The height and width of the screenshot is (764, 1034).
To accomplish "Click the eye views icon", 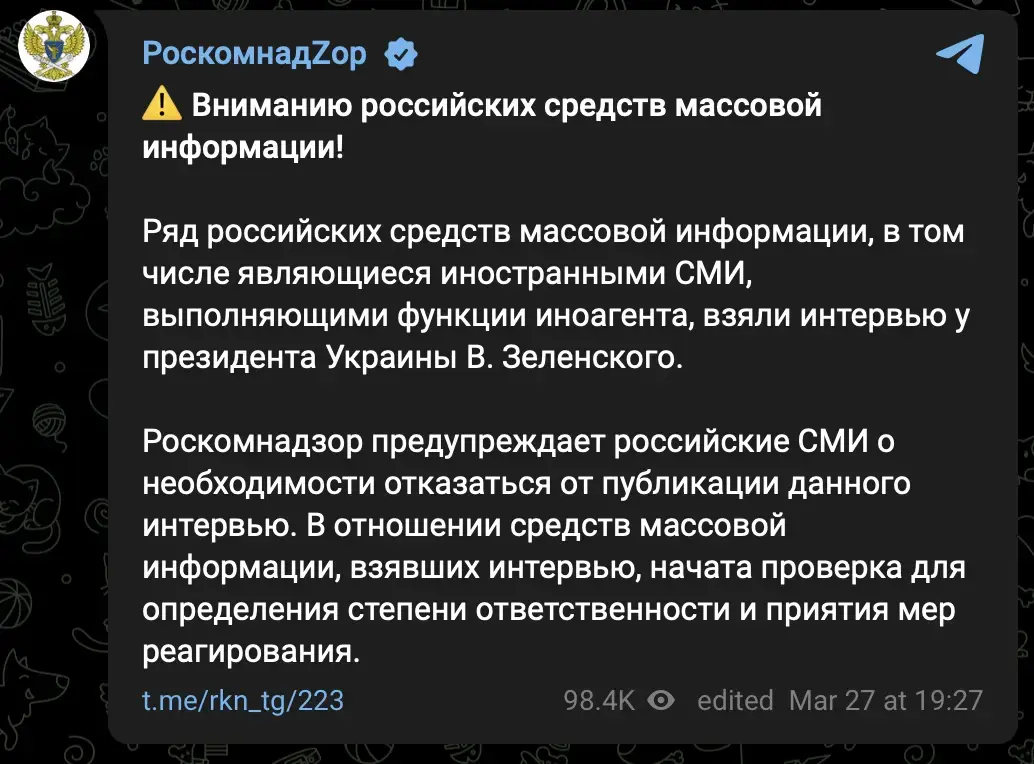I will pyautogui.click(x=661, y=700).
